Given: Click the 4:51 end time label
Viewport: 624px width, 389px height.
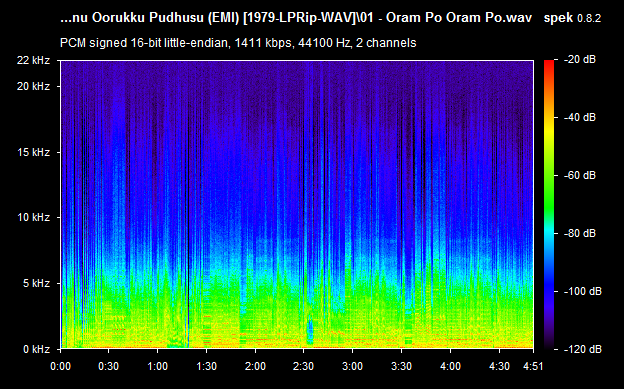Looking at the screenshot, I should click(x=532, y=366).
